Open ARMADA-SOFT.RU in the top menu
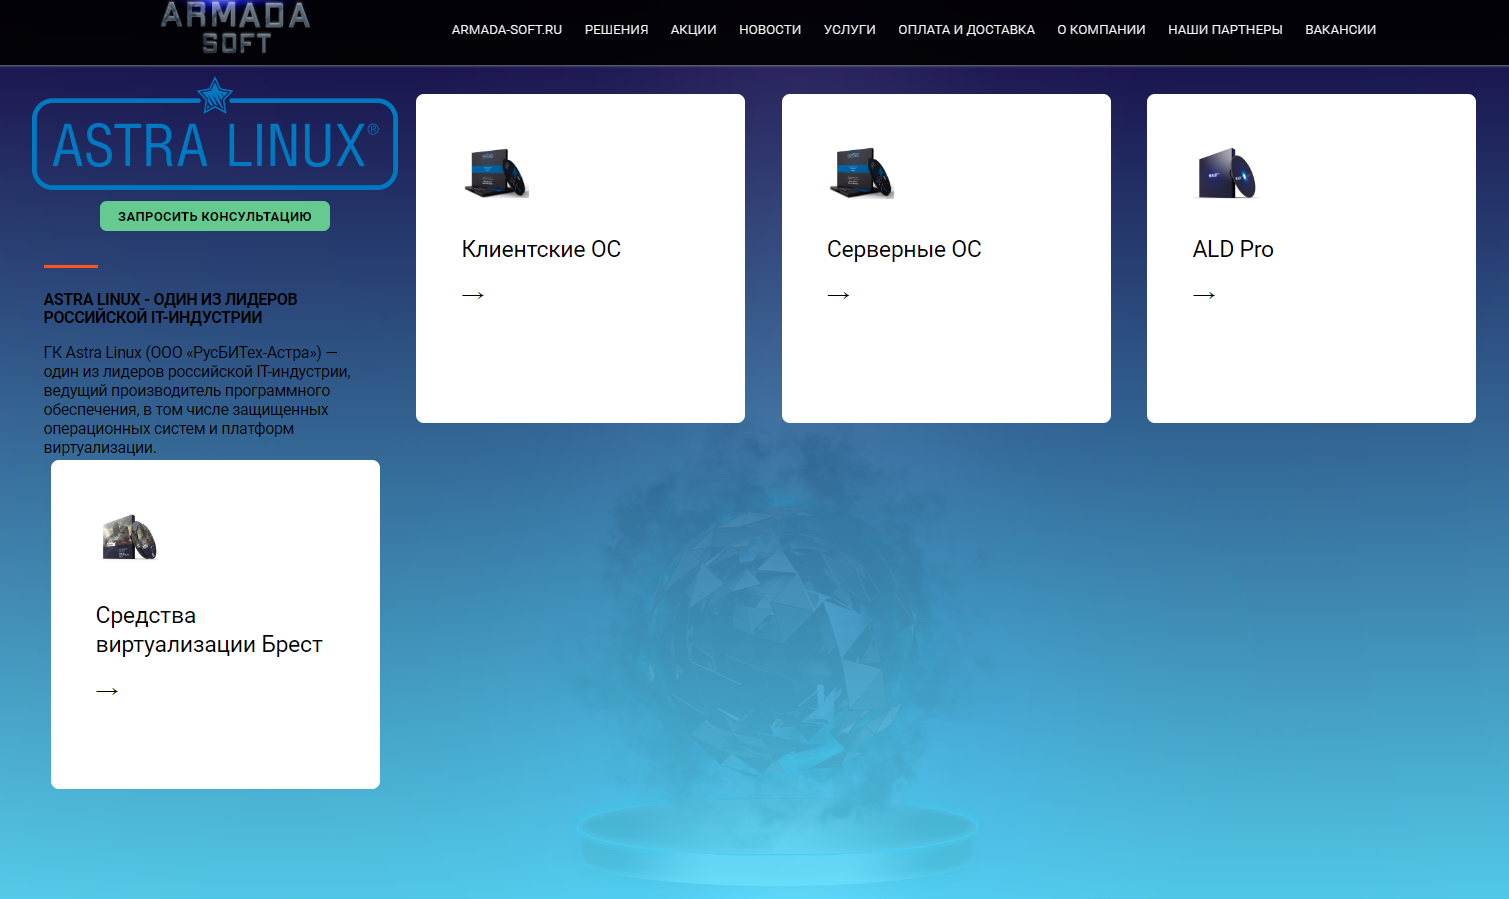 [x=507, y=30]
